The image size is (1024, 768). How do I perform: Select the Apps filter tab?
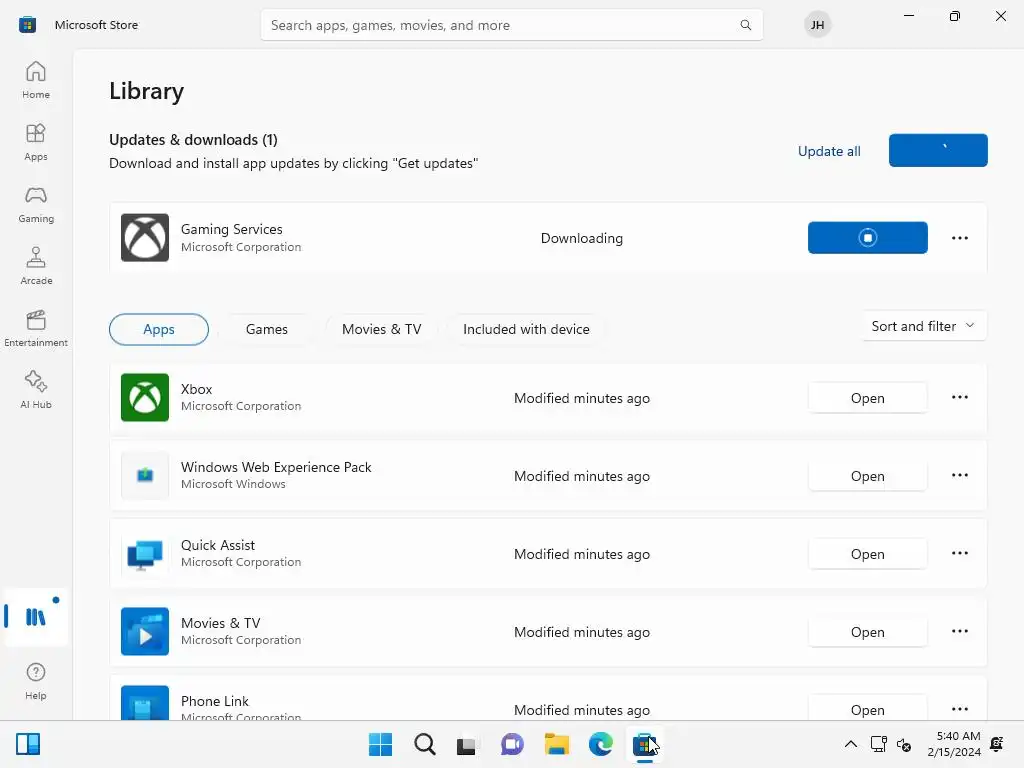click(x=159, y=329)
